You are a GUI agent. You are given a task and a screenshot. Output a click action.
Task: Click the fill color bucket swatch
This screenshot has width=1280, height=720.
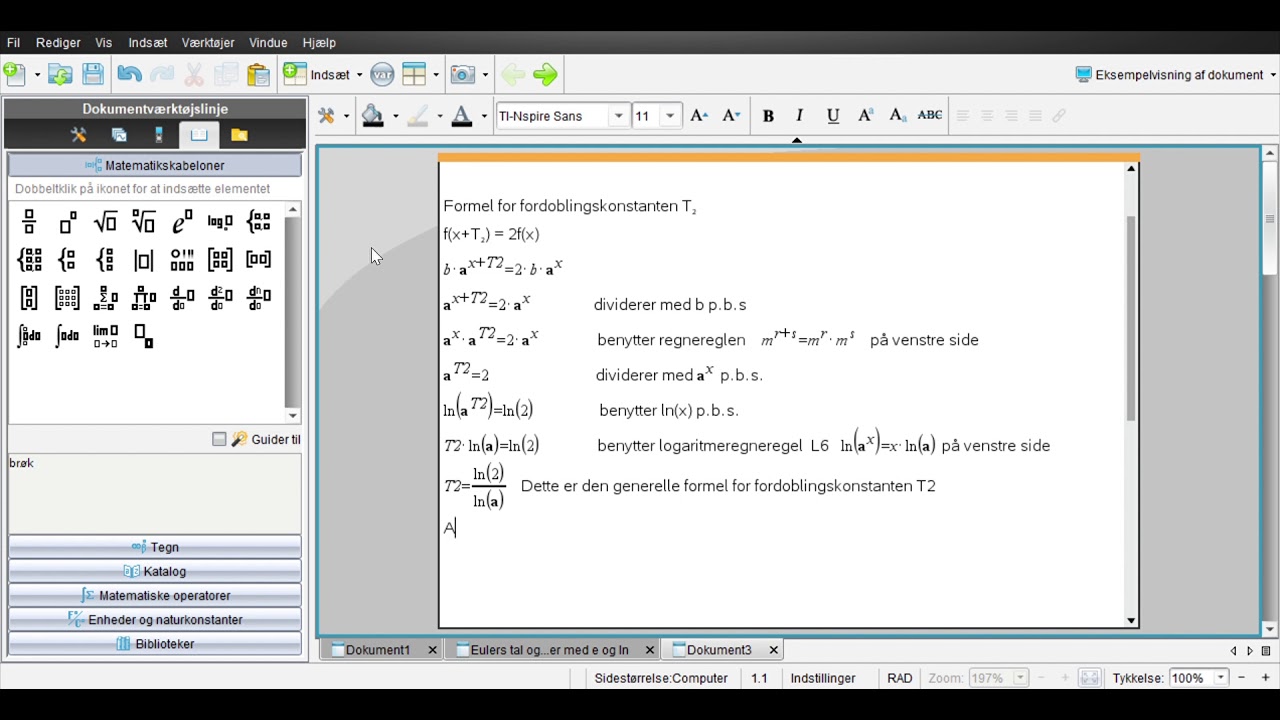click(x=373, y=116)
